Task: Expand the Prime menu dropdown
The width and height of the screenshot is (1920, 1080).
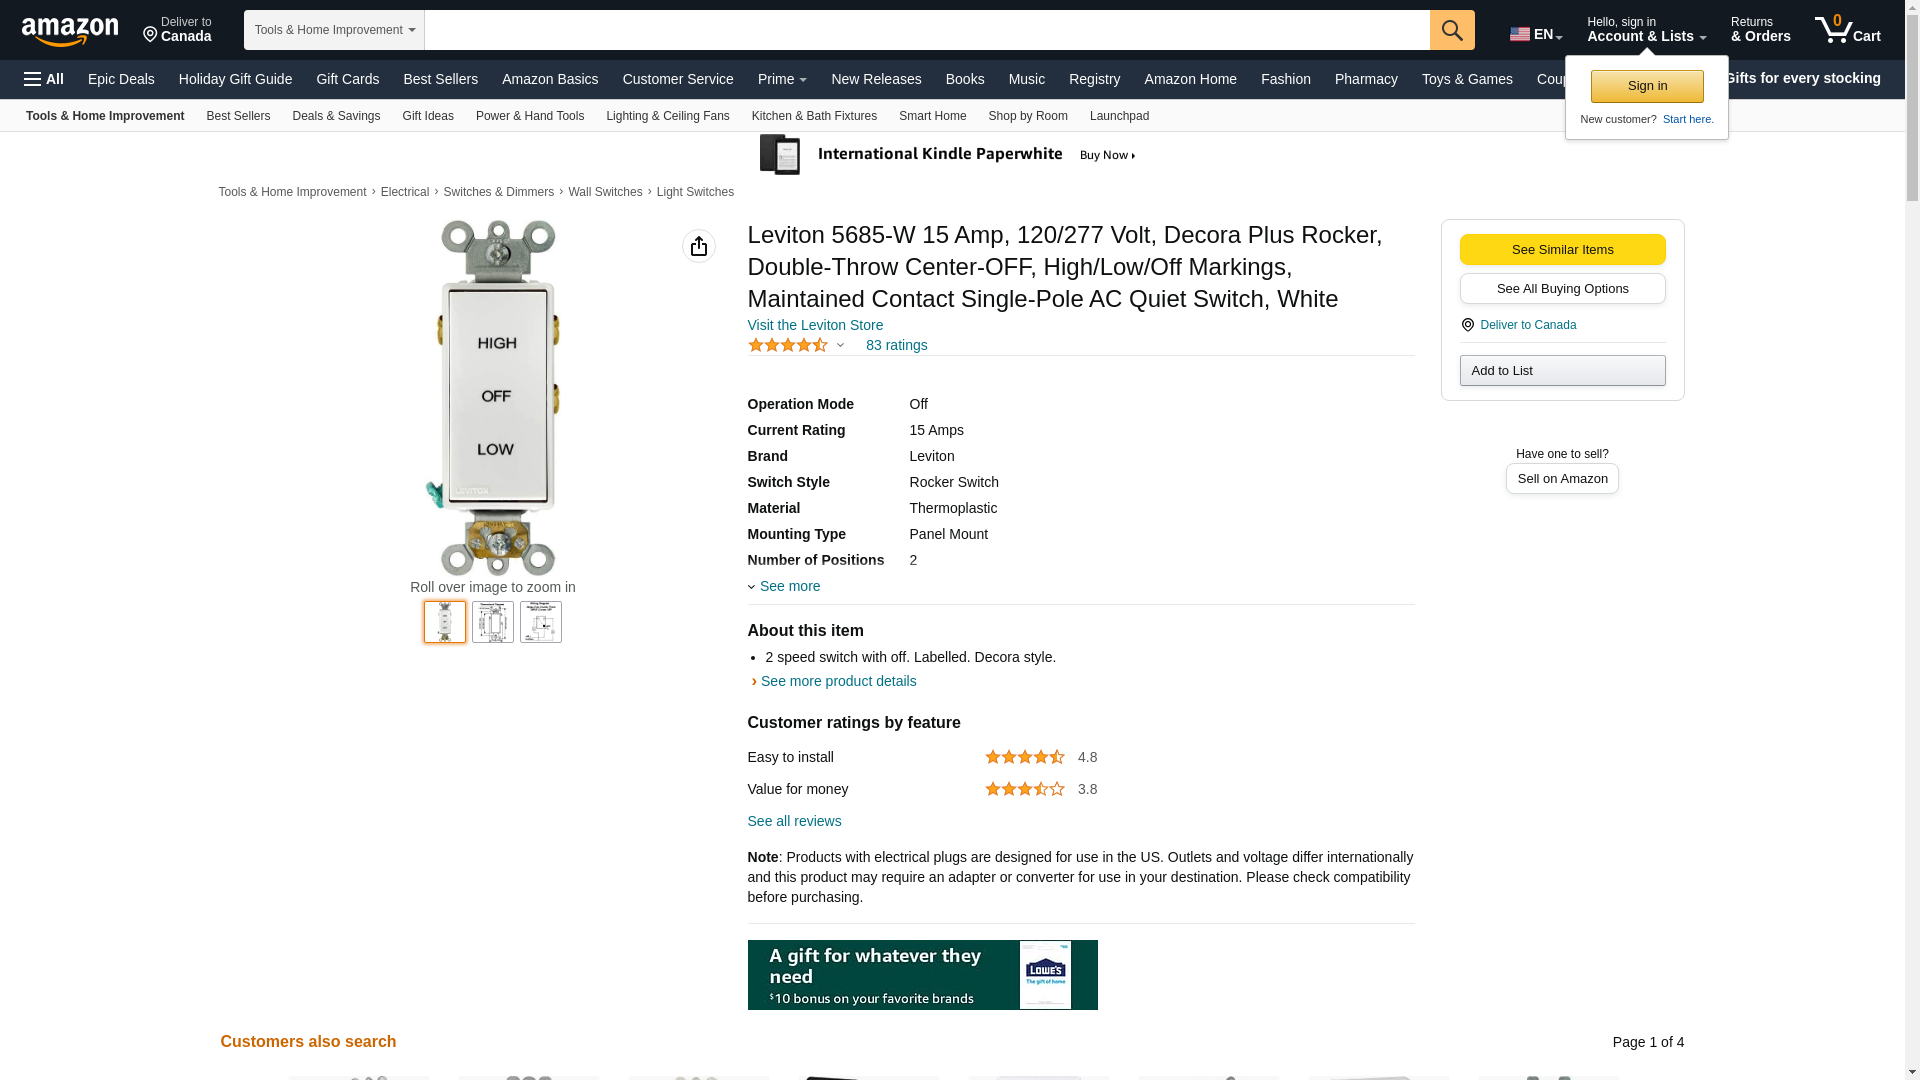Action: [782, 79]
